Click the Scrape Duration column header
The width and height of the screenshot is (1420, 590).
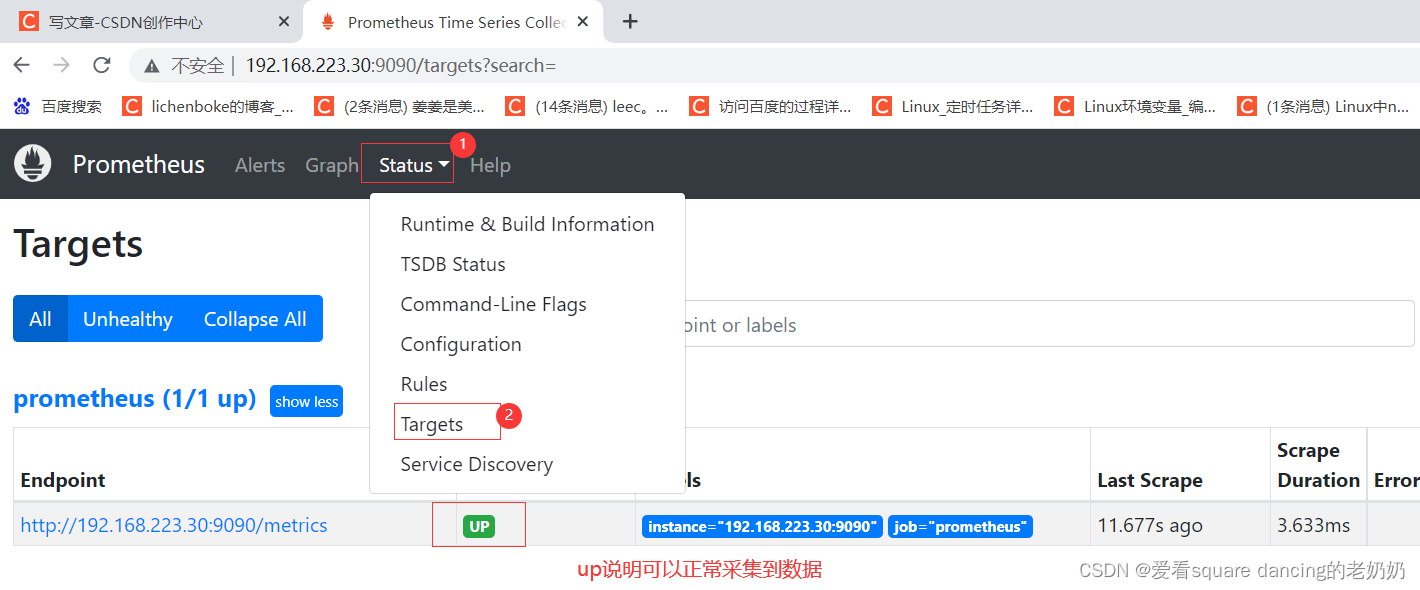pyautogui.click(x=1318, y=465)
